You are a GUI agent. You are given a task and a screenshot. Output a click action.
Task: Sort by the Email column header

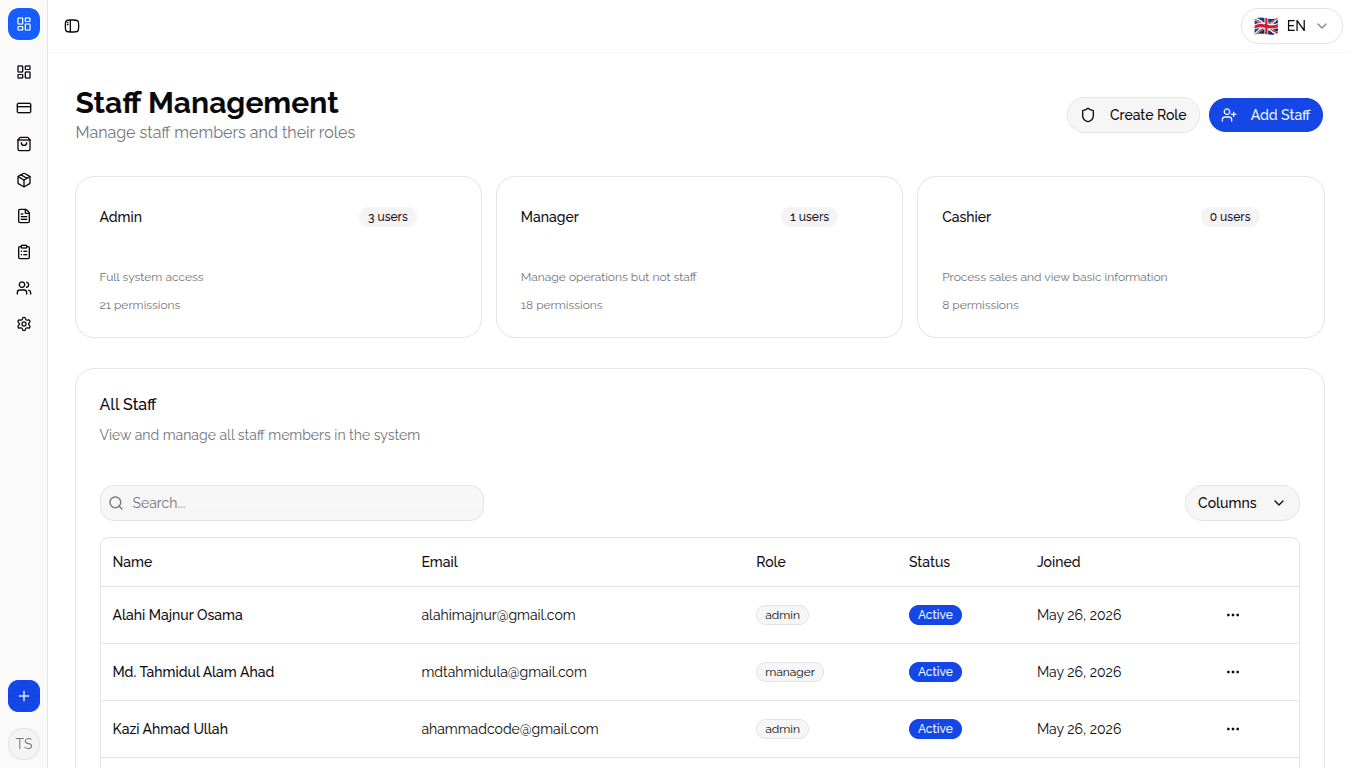(x=439, y=562)
